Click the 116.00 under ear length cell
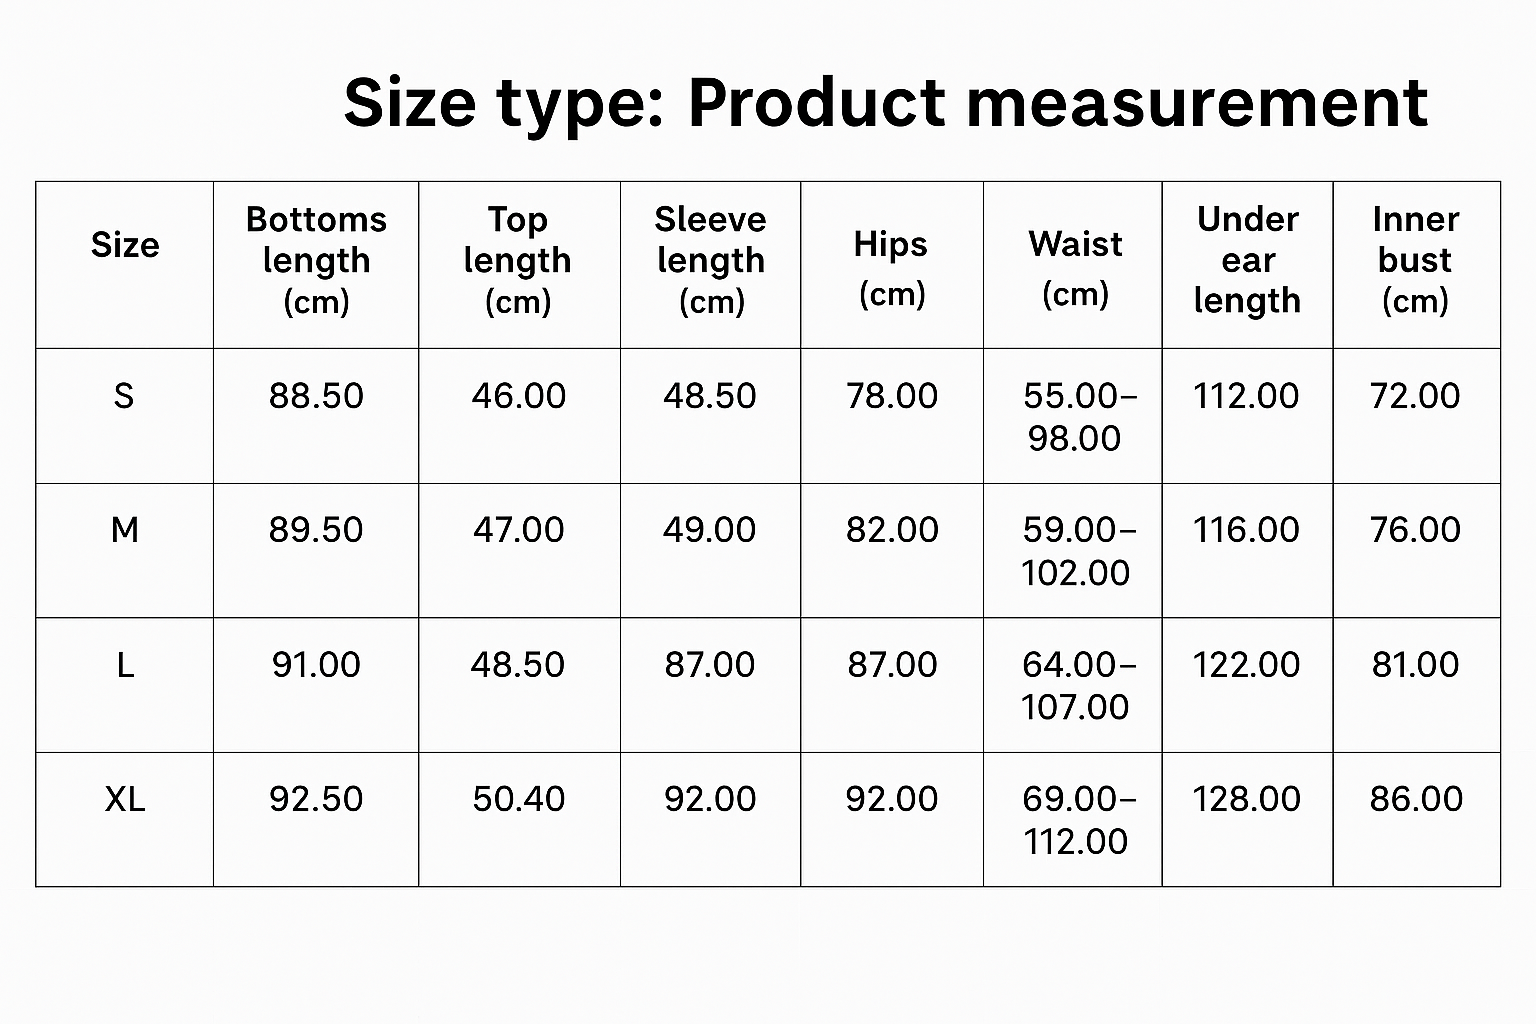This screenshot has width=1536, height=1024. point(1246,530)
